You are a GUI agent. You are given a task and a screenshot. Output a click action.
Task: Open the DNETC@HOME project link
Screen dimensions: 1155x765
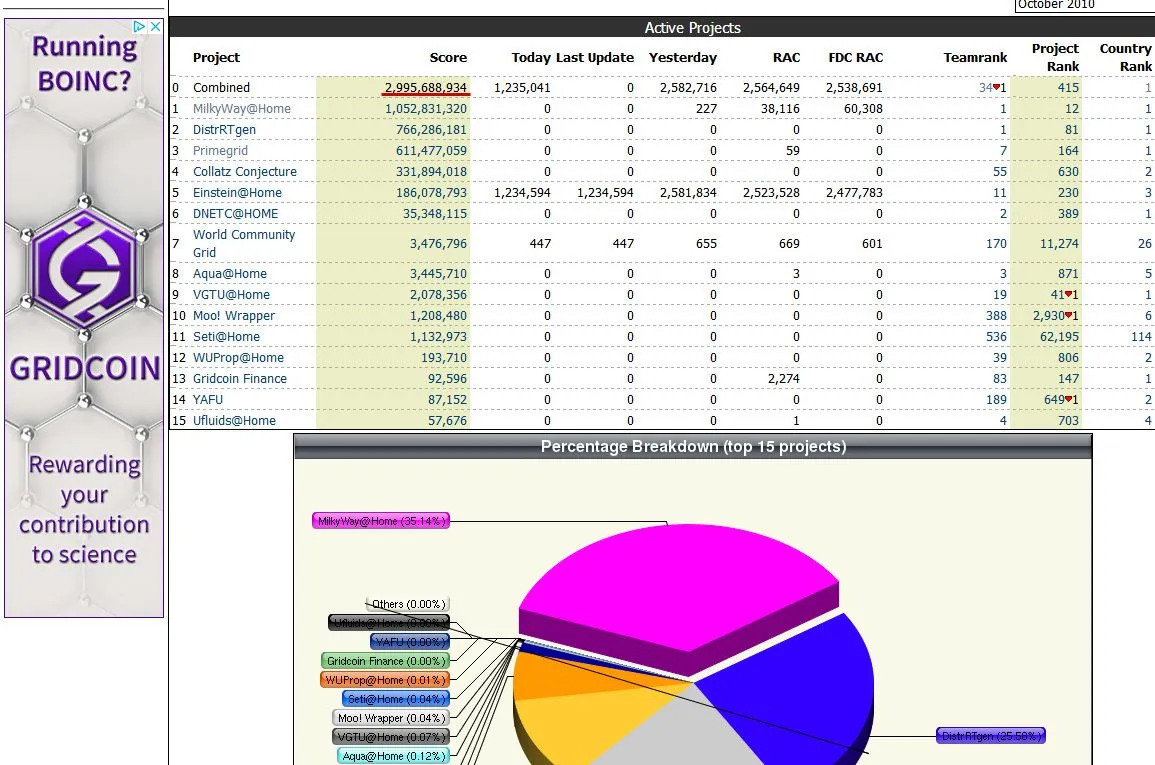236,214
